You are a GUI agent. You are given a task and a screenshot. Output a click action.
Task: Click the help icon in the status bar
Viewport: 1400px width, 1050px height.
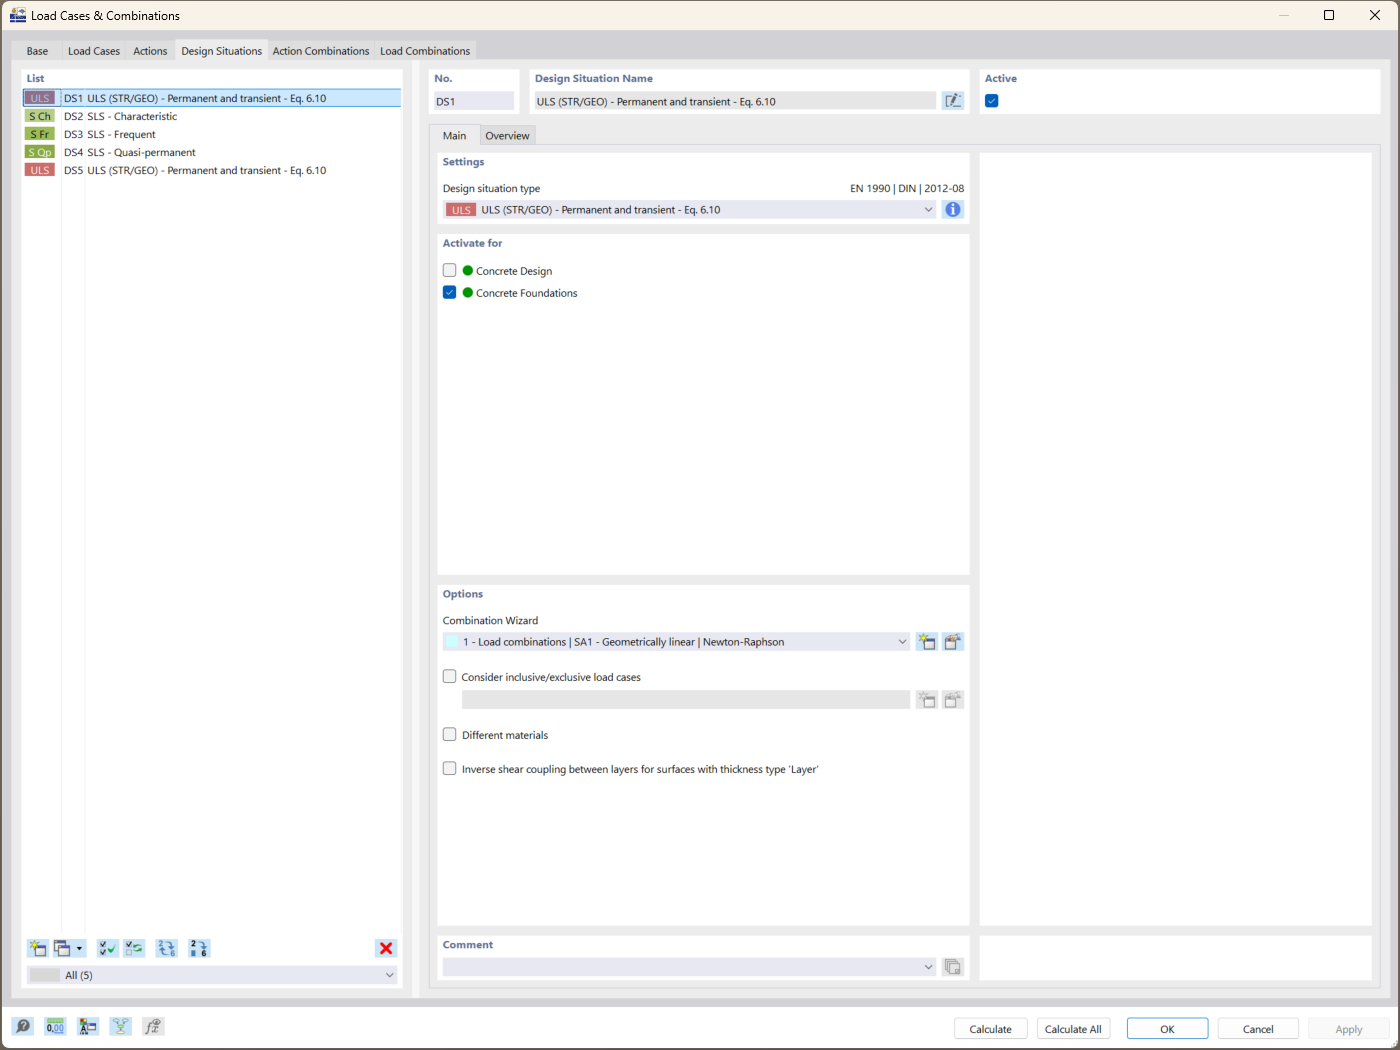coord(21,1026)
